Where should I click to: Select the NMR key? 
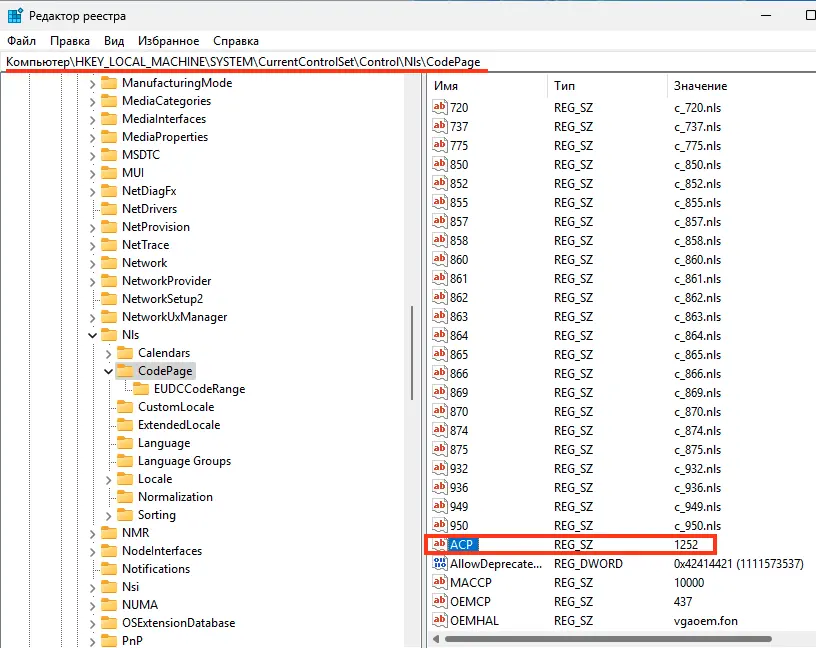click(x=135, y=533)
